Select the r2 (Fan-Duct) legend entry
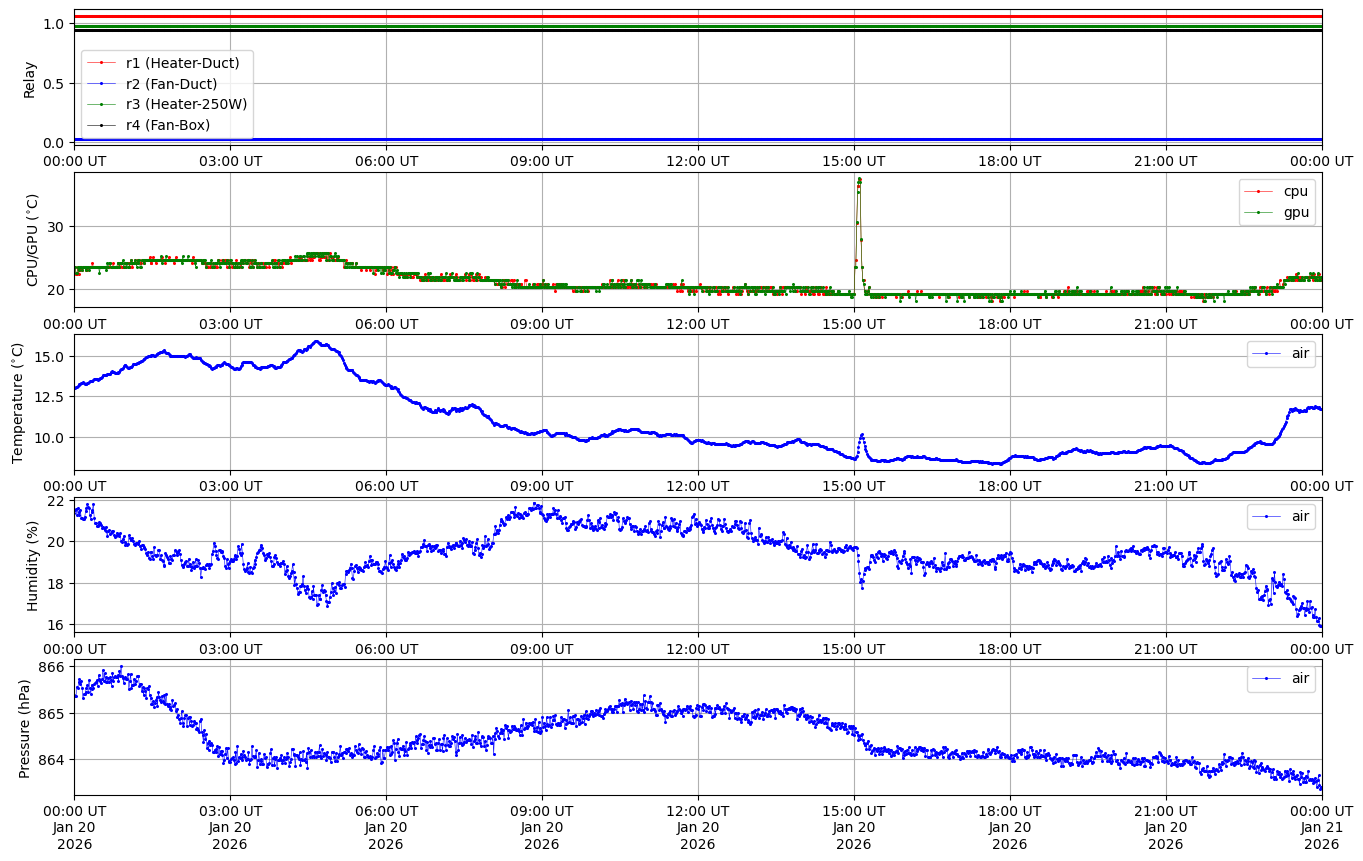Image resolution: width=1363 pixels, height=861 pixels. (x=171, y=84)
